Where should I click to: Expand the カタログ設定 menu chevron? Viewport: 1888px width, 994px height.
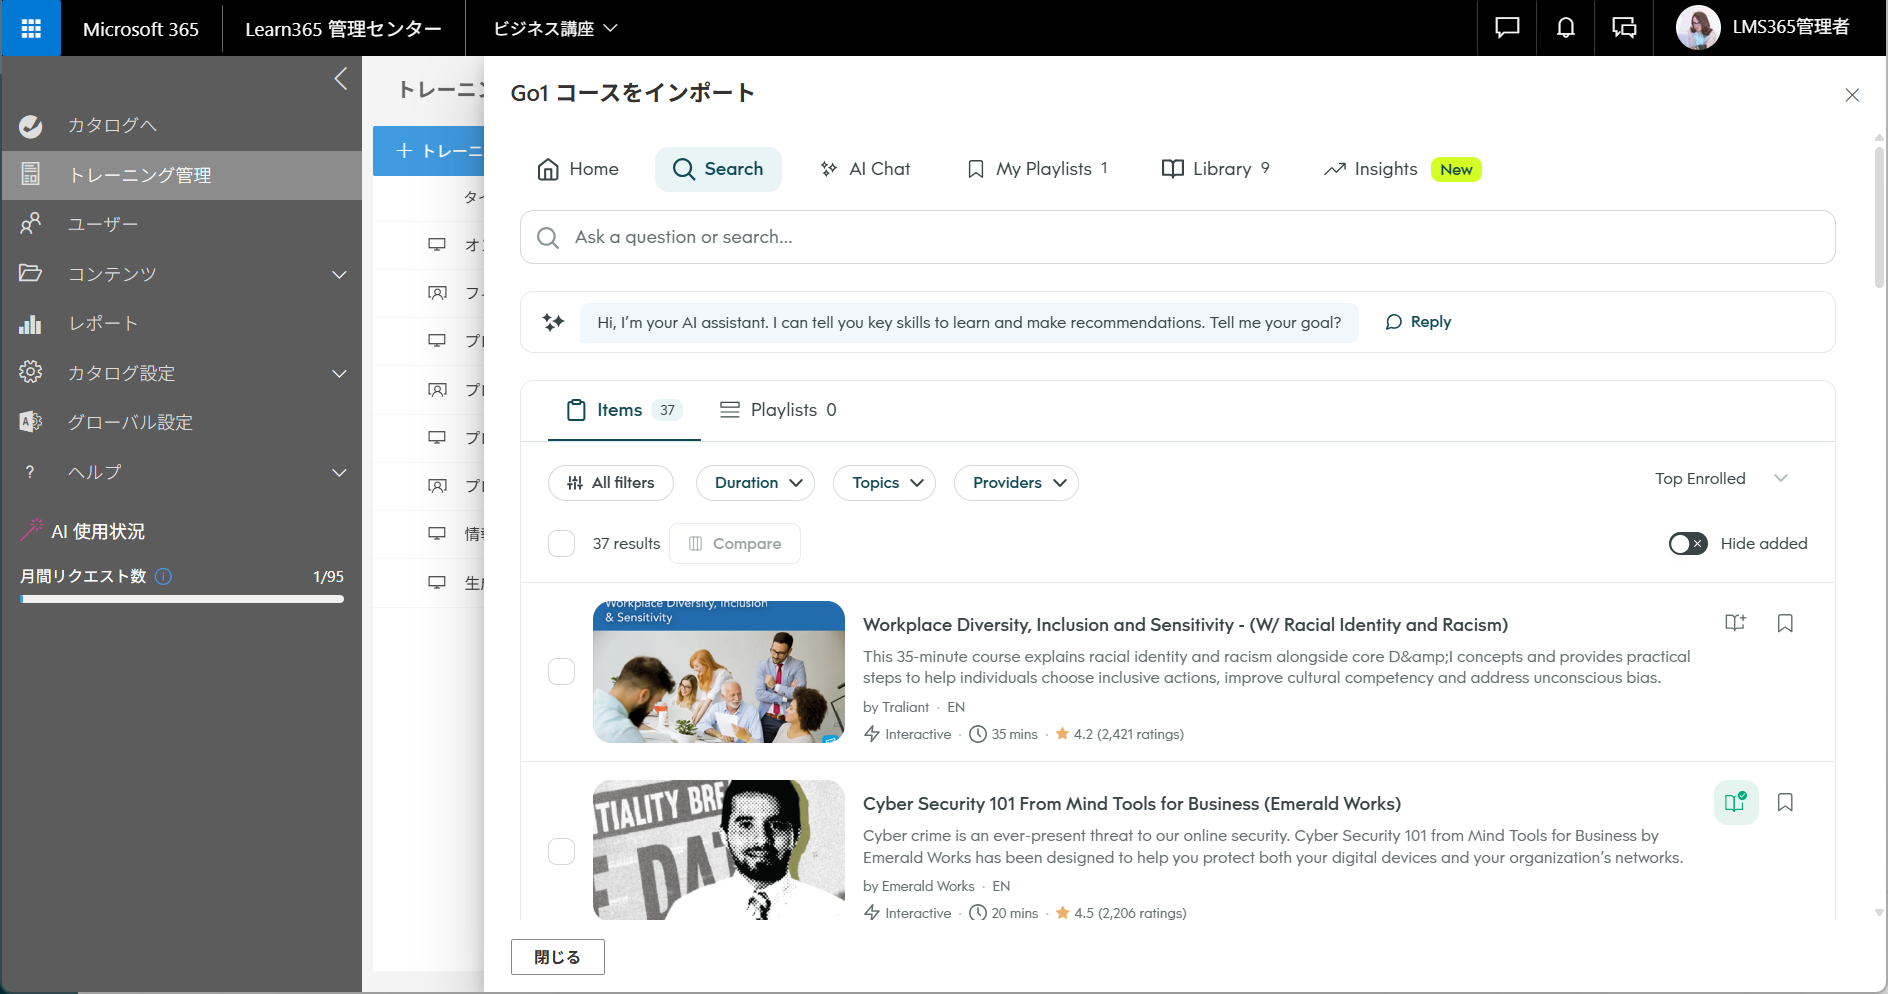(340, 373)
